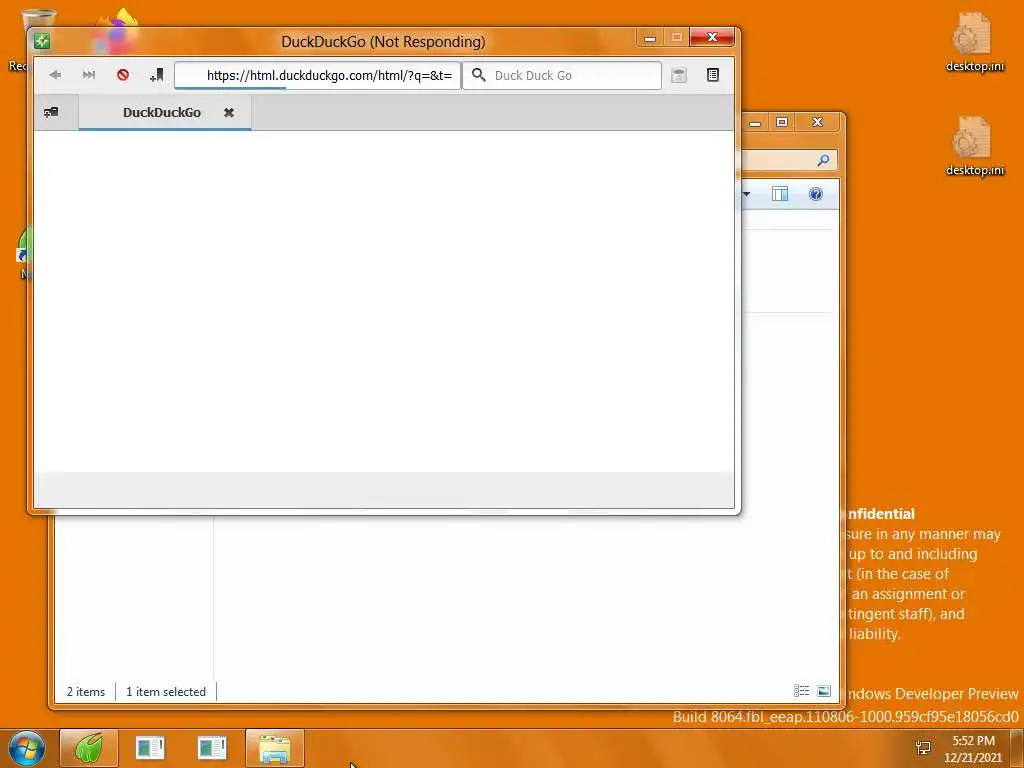
Task: Close the not-responding browser window
Action: (x=712, y=37)
